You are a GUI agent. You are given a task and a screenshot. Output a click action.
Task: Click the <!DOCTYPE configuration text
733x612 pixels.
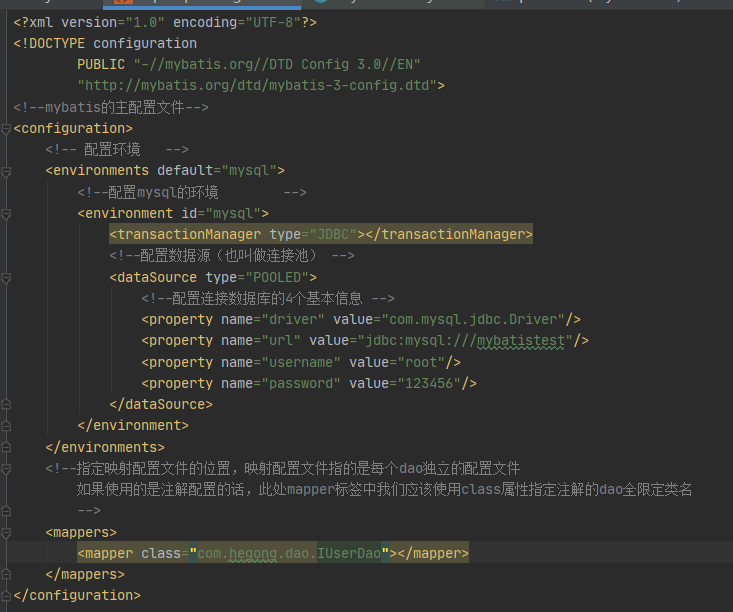(105, 43)
